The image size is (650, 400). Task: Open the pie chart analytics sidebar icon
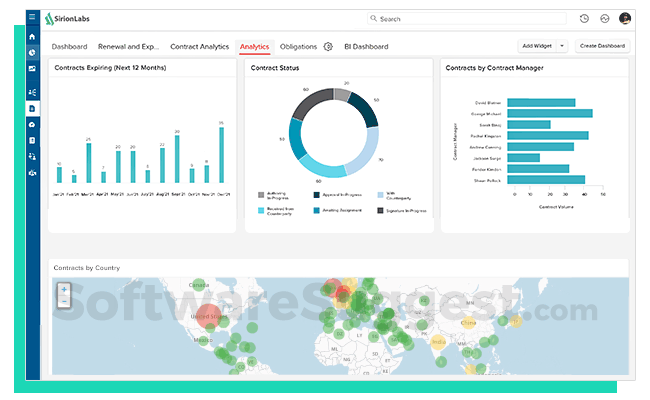[x=32, y=53]
